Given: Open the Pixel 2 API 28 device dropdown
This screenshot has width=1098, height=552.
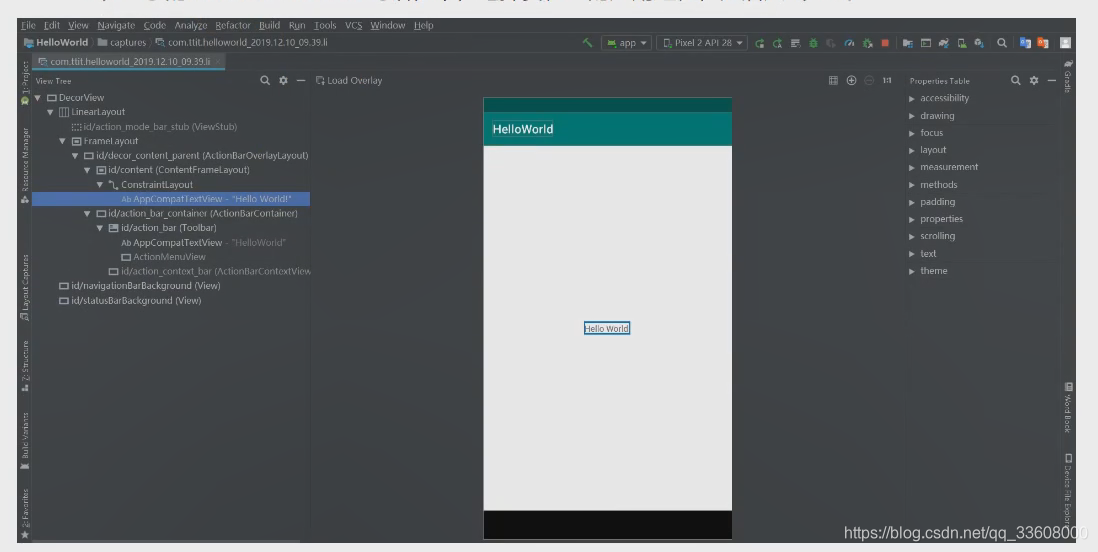Looking at the screenshot, I should tap(702, 43).
